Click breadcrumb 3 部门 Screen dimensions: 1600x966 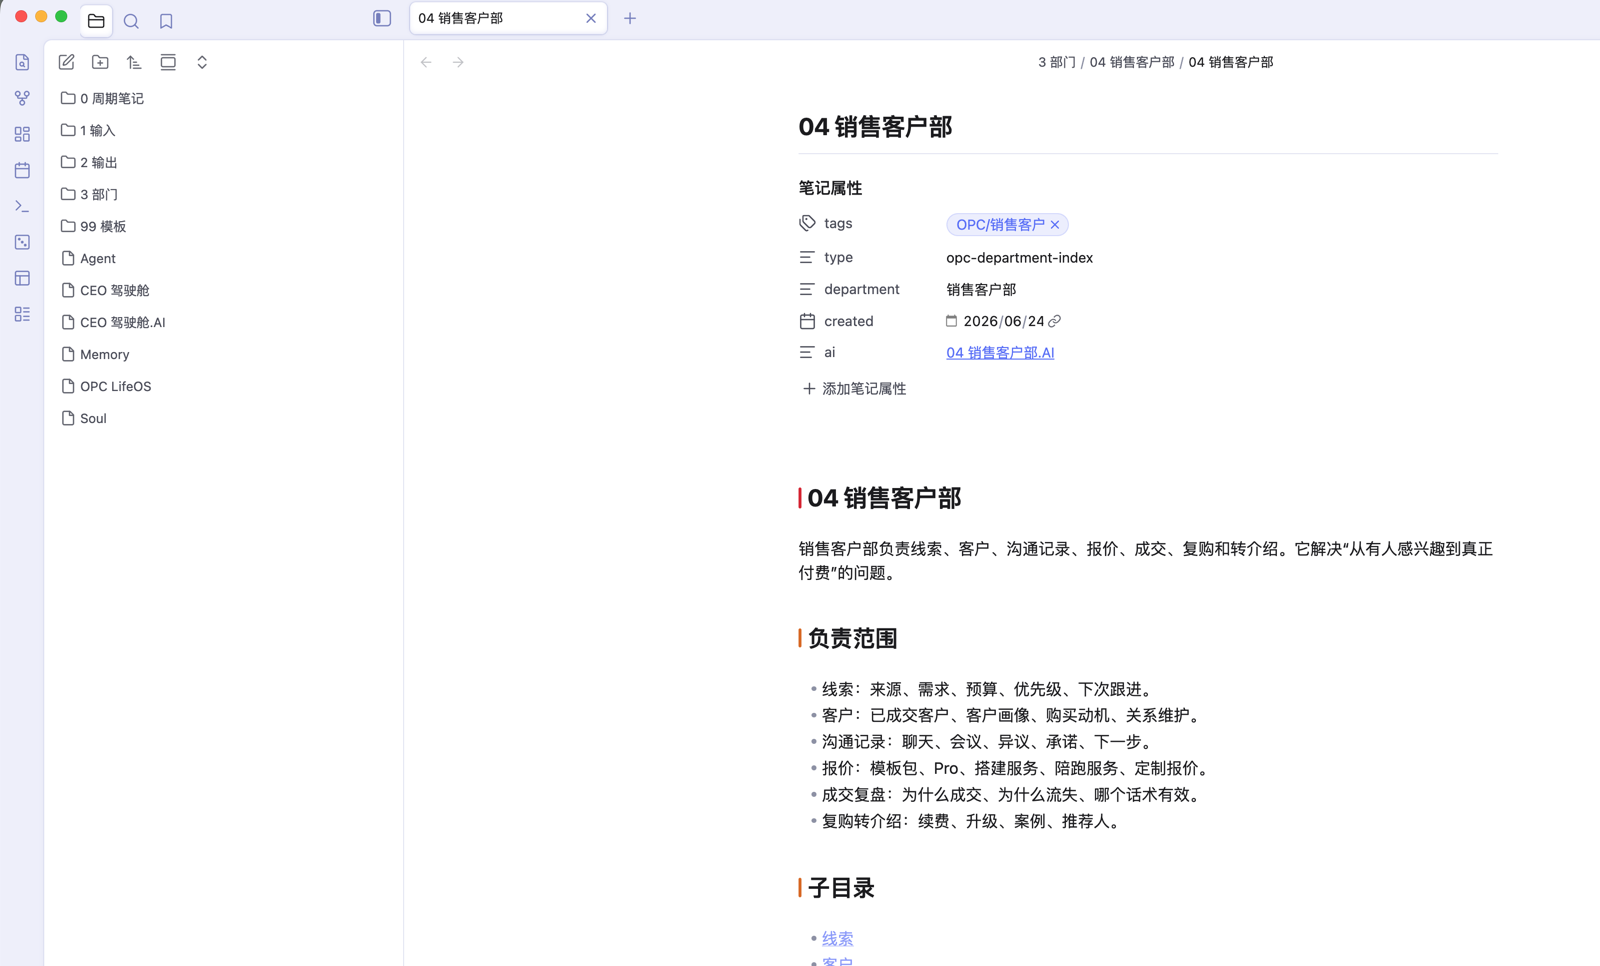coord(1056,62)
